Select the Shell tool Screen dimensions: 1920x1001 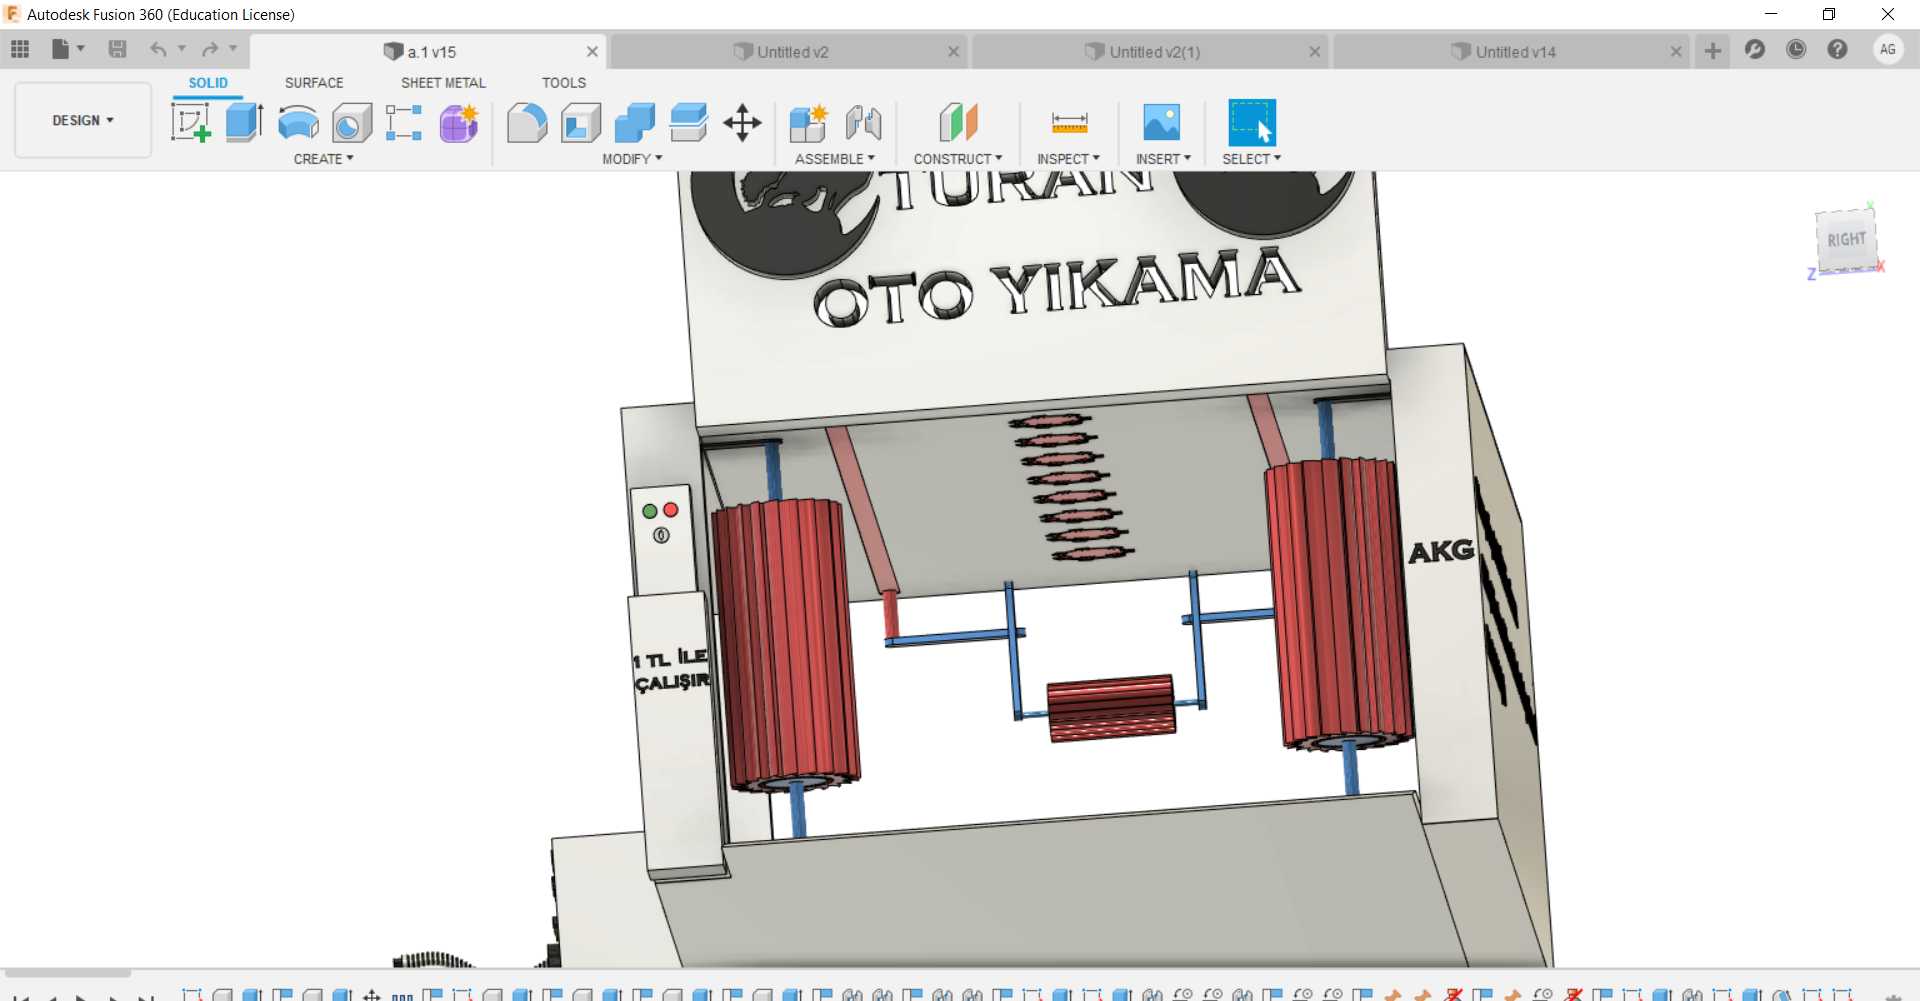[581, 123]
